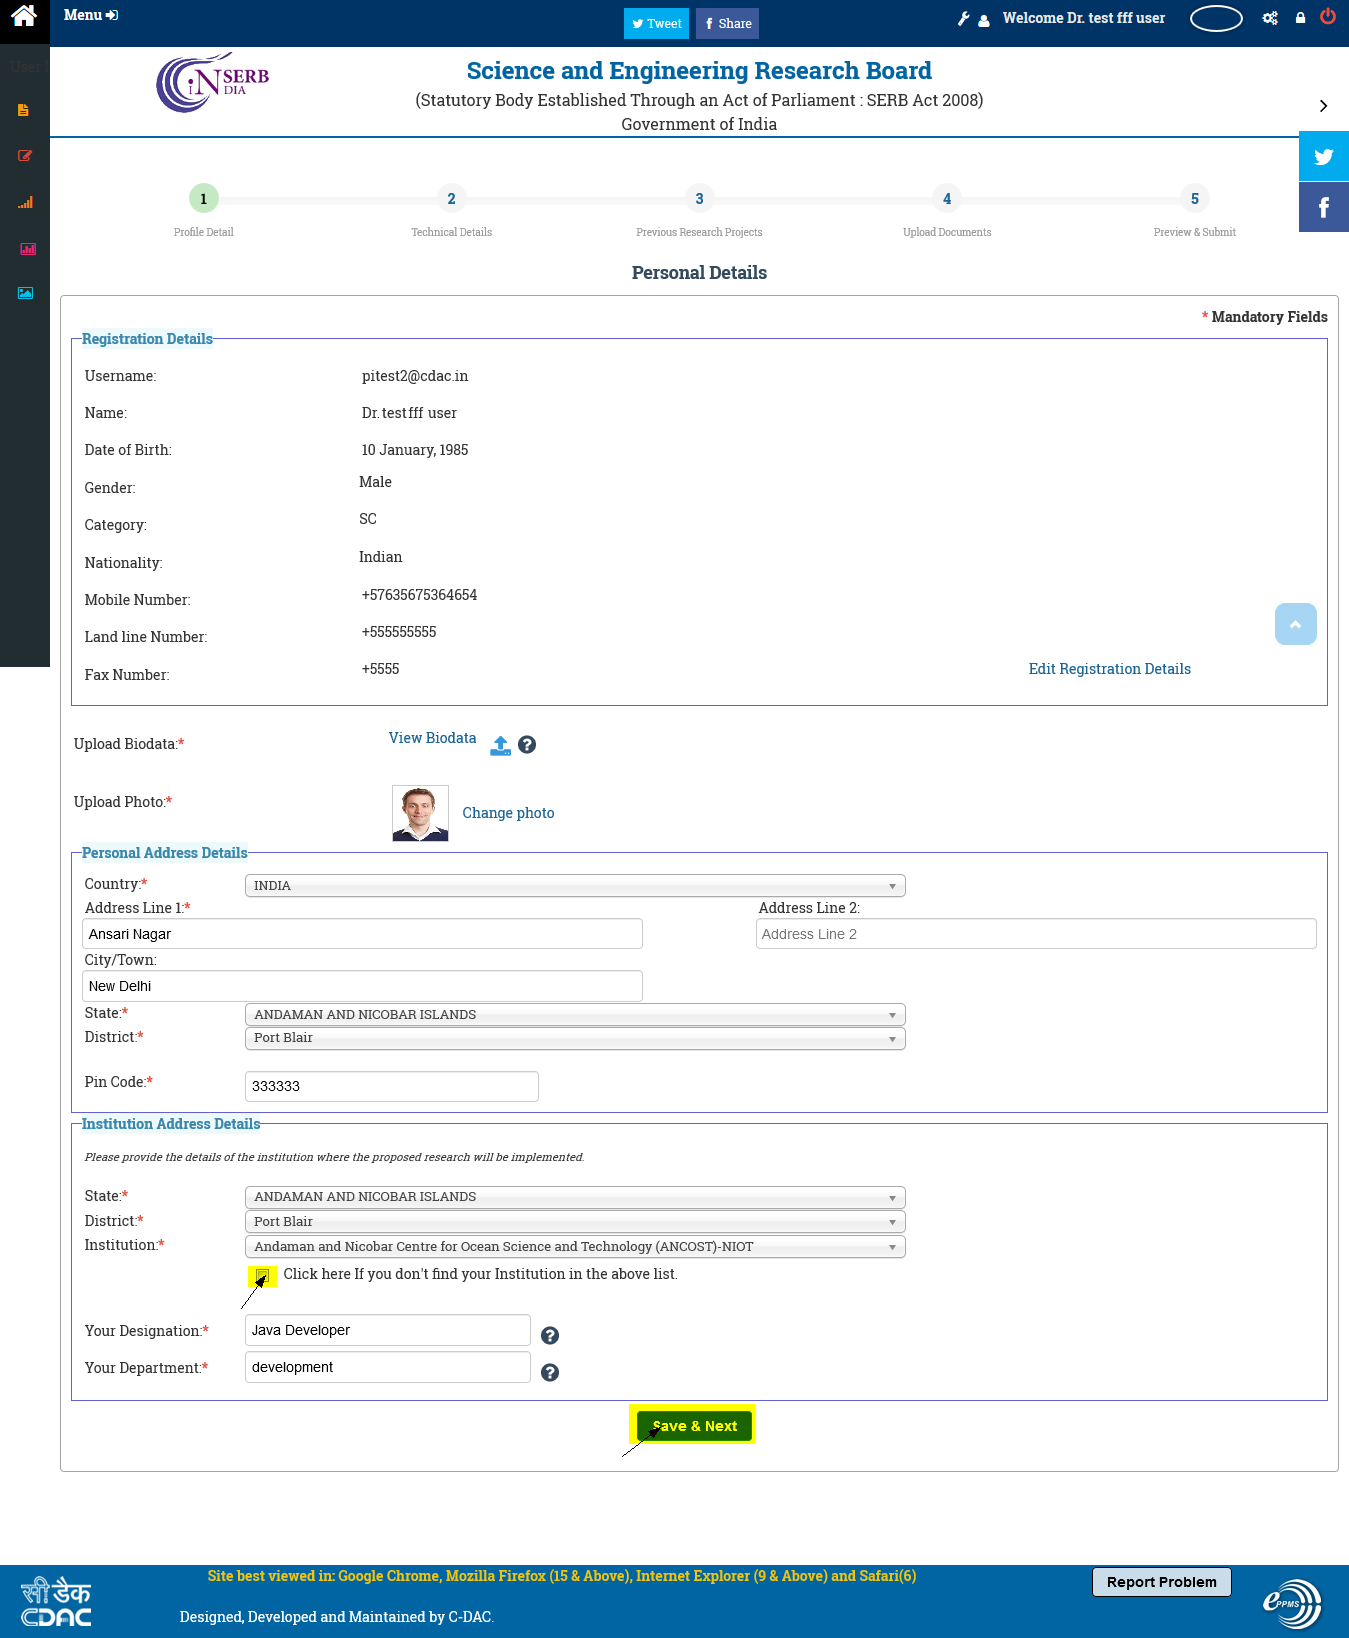1349x1638 pixels.
Task: Click the uploaded profile photo thumbnail
Action: click(x=420, y=813)
